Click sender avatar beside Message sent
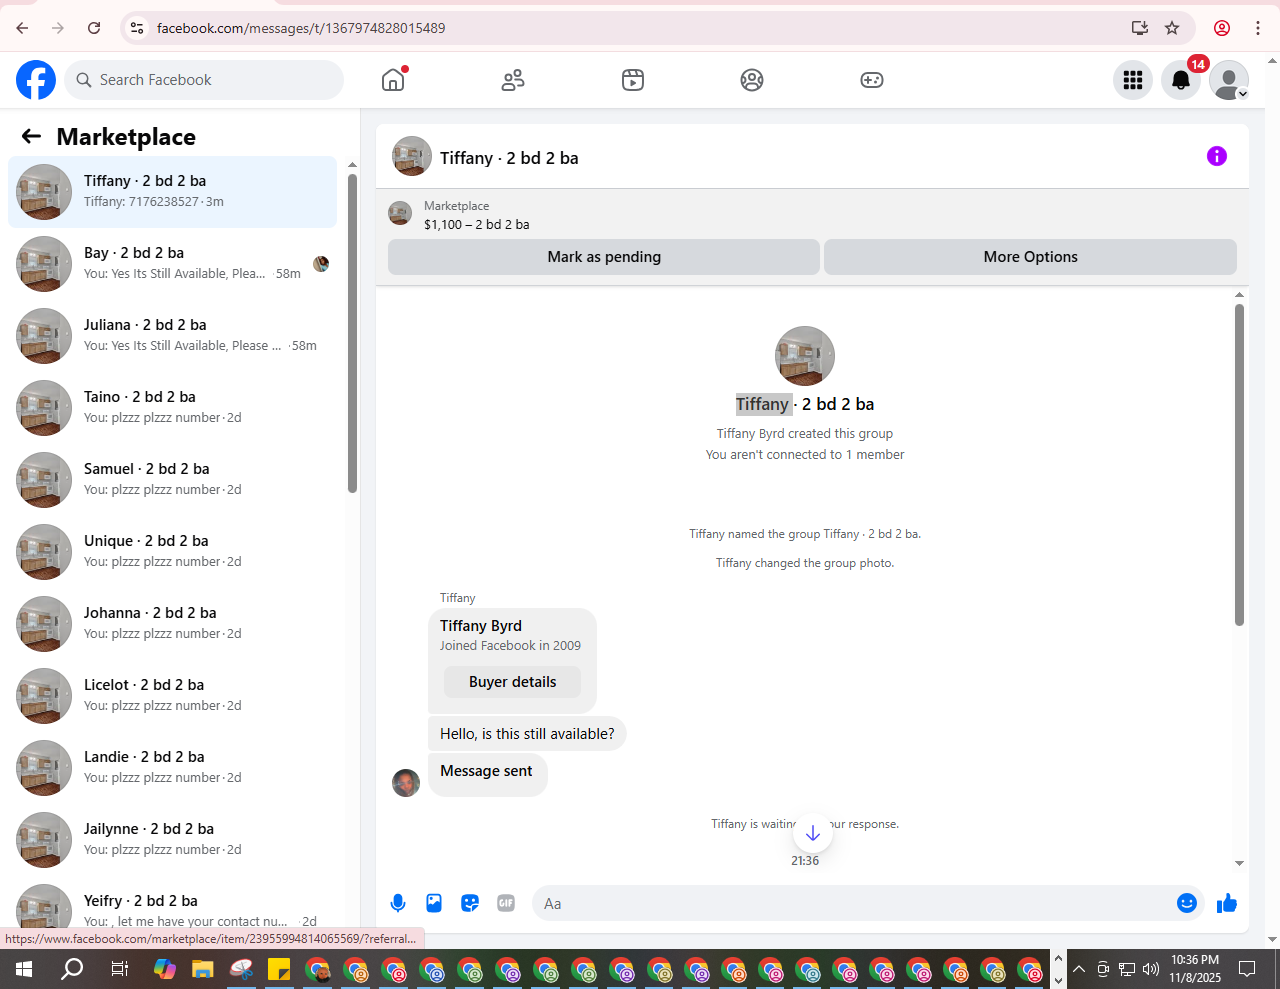 [x=406, y=783]
